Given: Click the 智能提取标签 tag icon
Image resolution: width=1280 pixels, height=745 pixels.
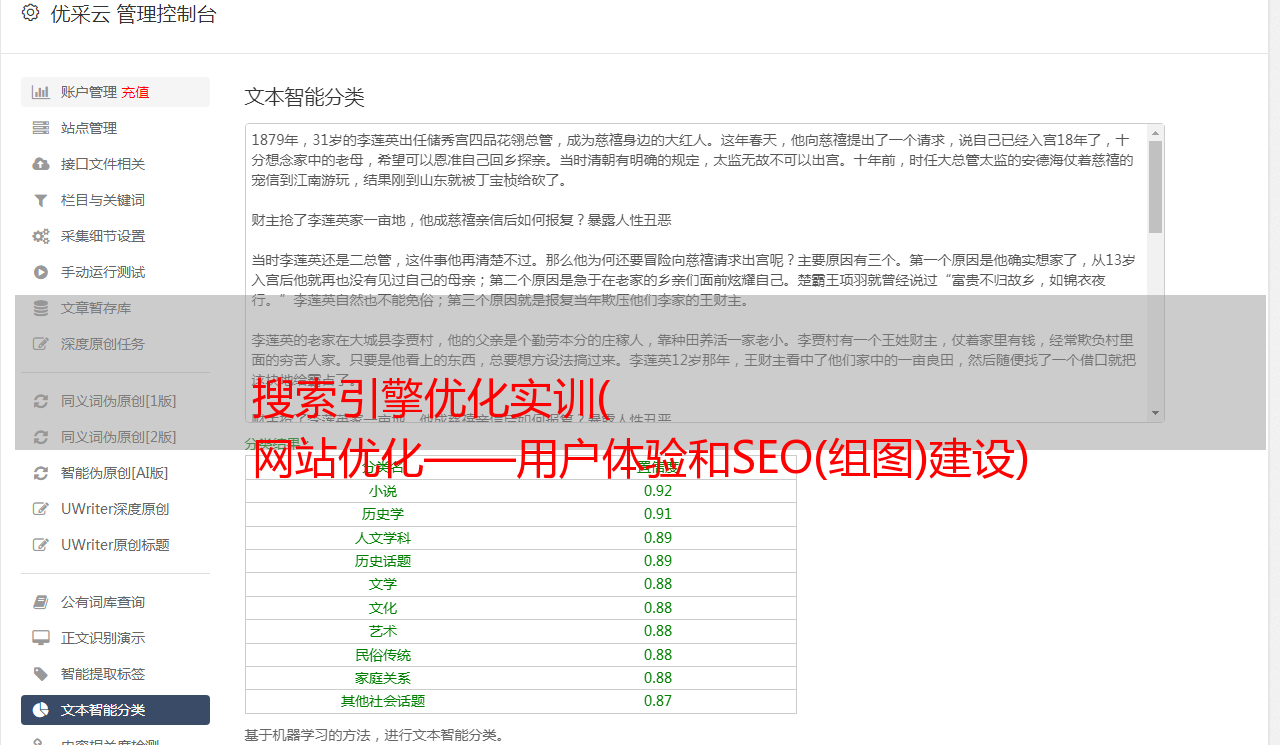Looking at the screenshot, I should pos(41,674).
